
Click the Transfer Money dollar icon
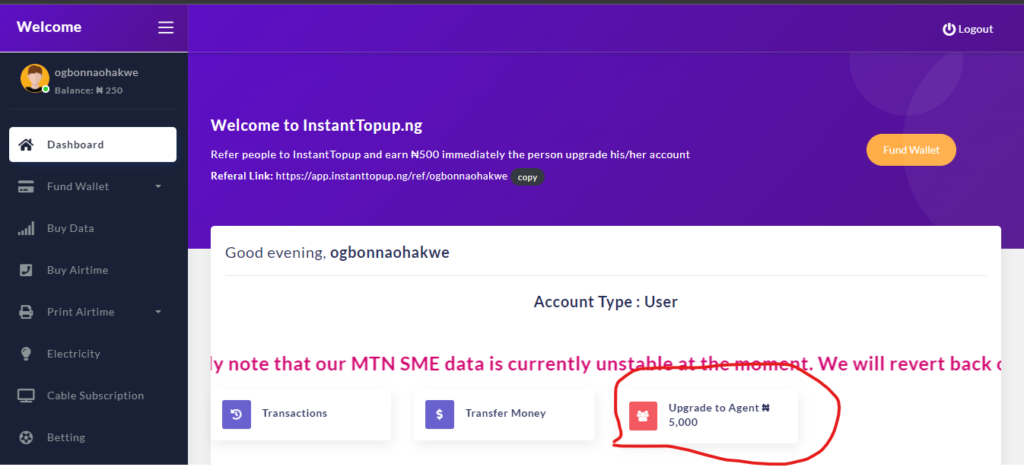pos(440,414)
